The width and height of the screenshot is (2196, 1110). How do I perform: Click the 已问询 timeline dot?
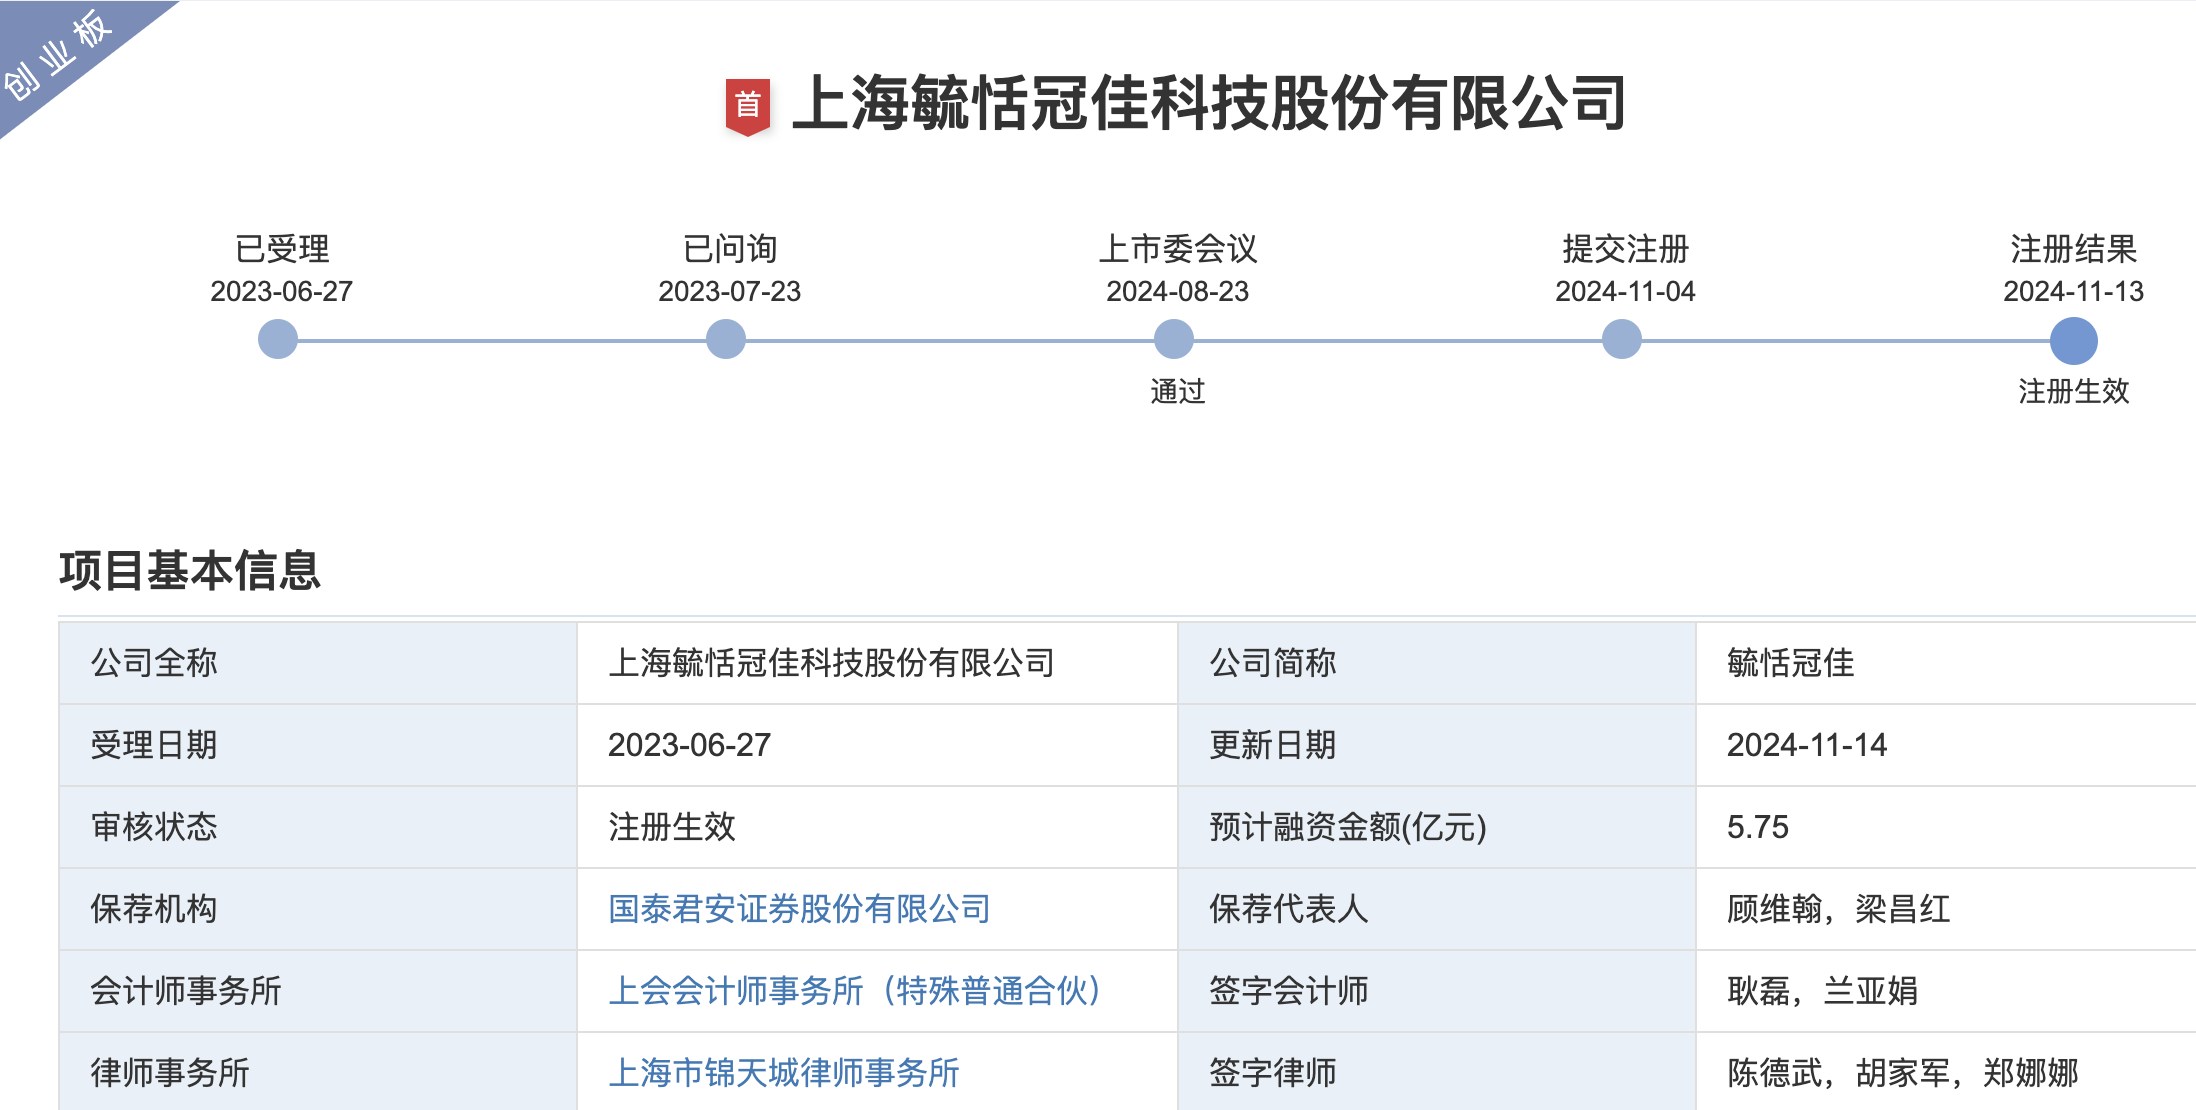pos(726,339)
